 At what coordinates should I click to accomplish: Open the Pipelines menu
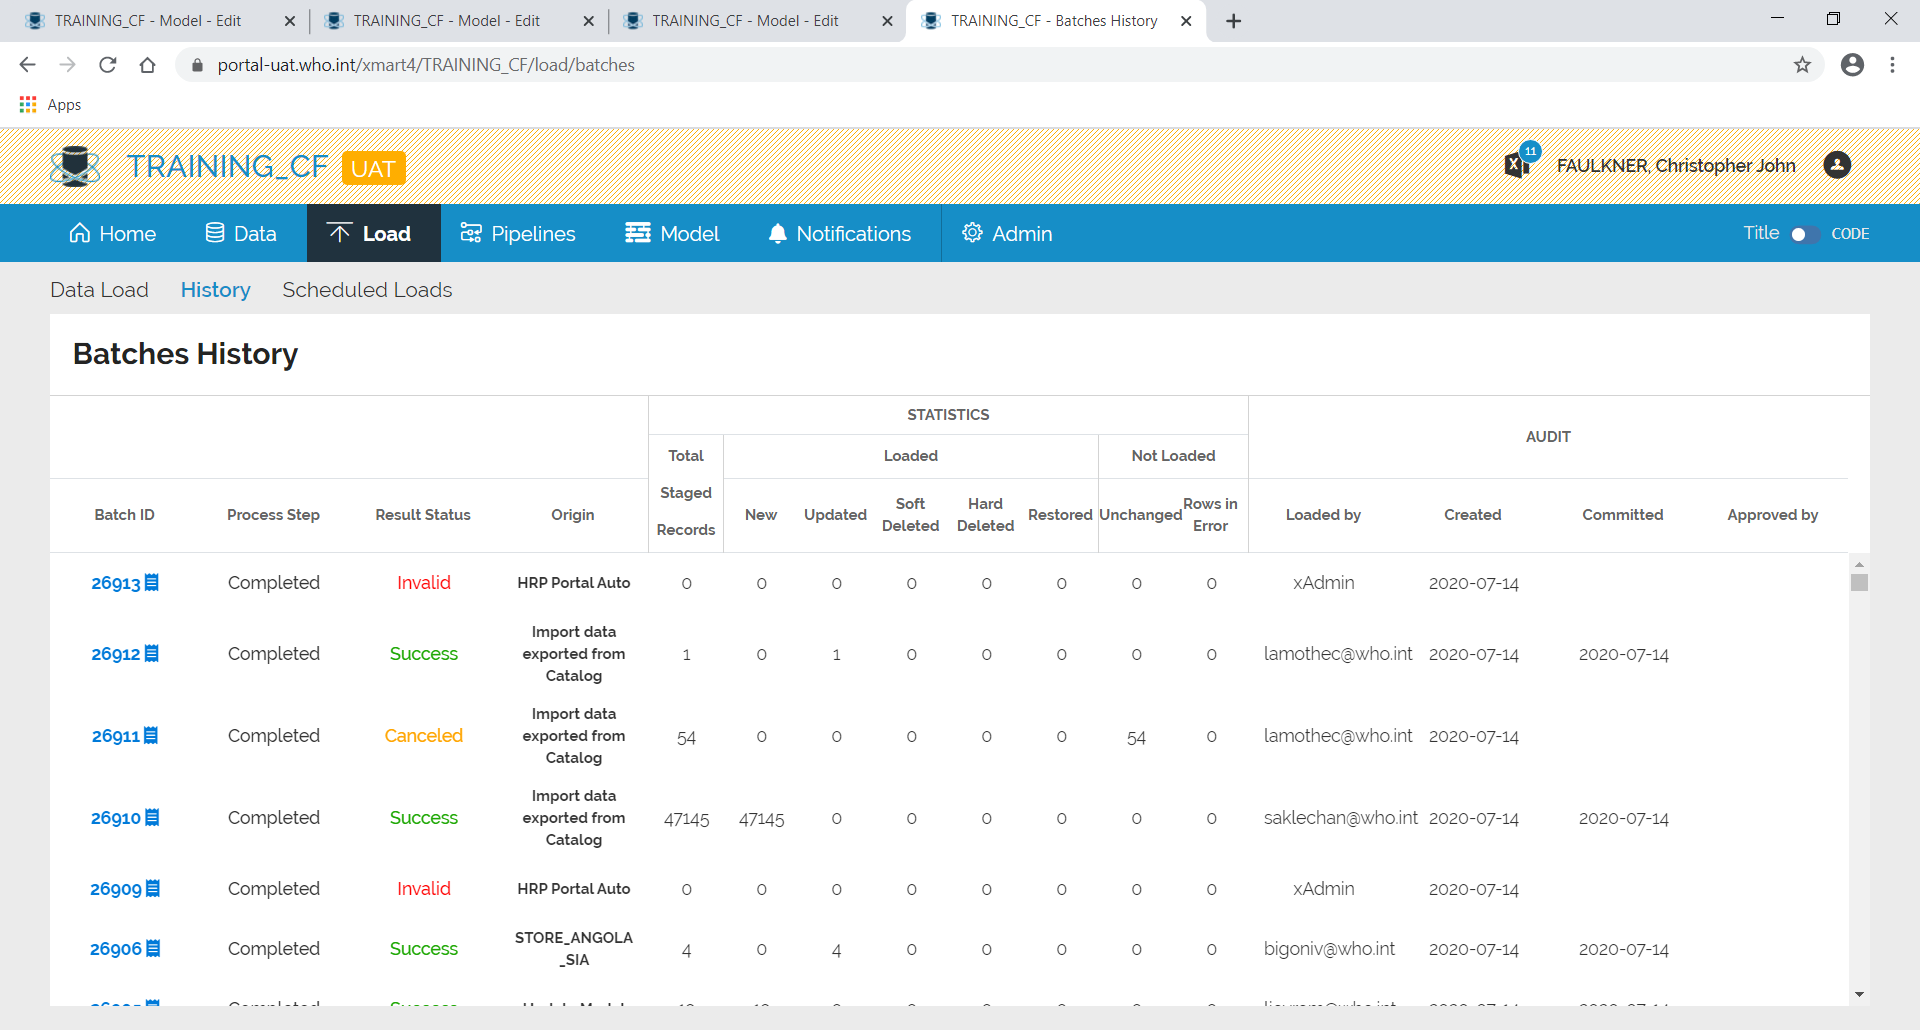click(517, 233)
